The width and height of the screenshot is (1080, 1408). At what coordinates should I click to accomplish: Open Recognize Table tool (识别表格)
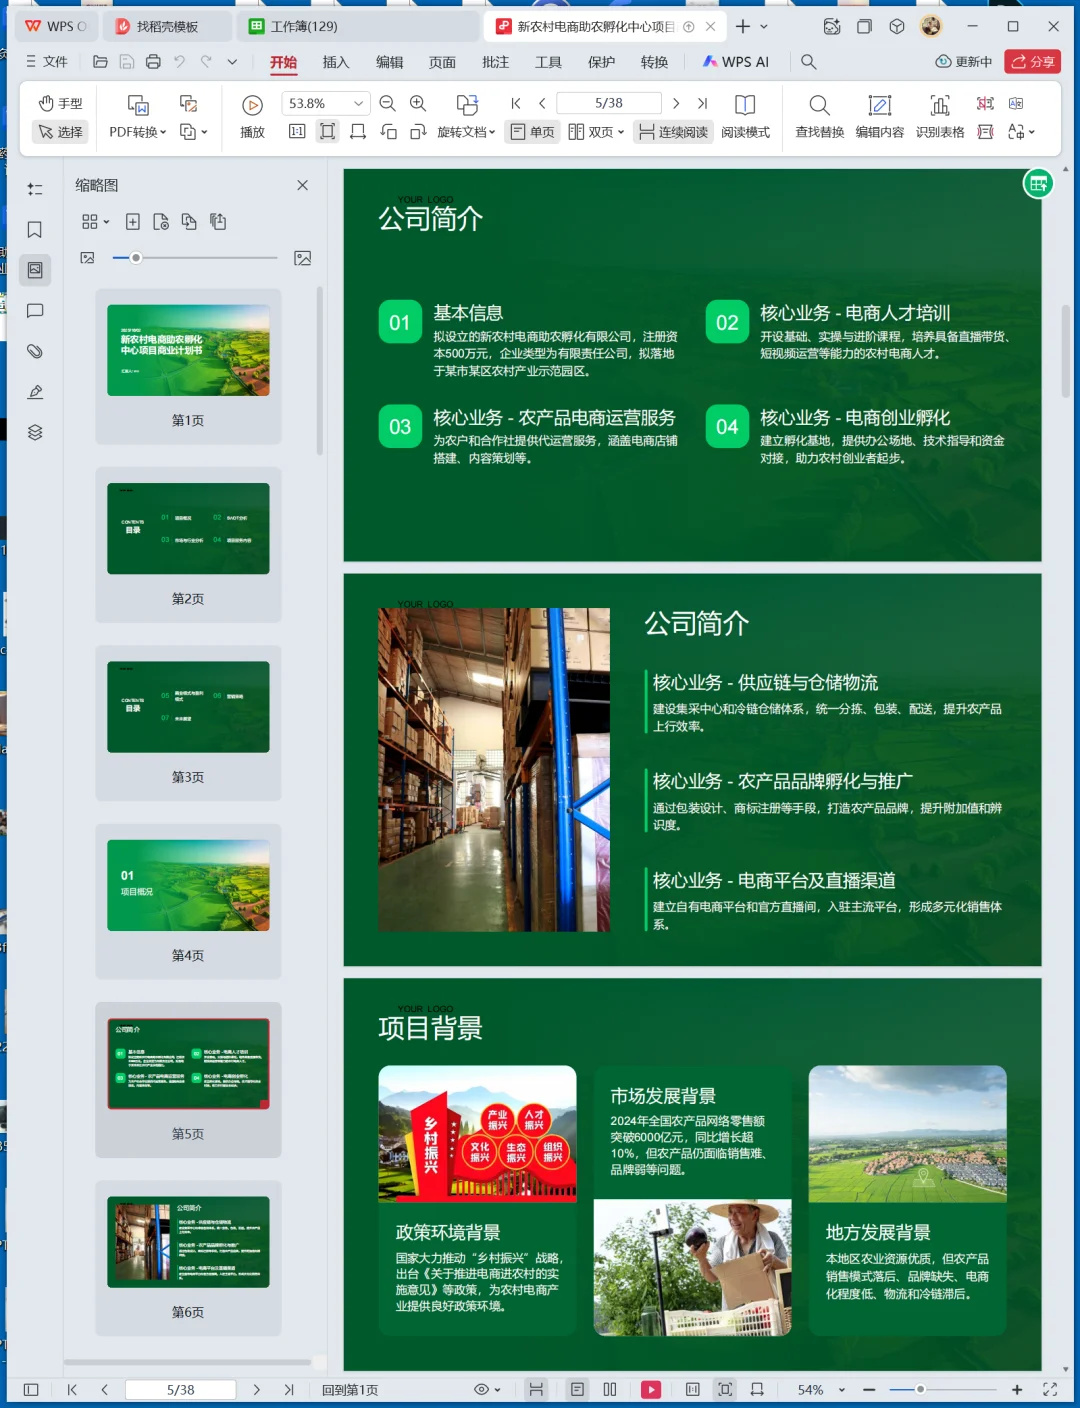[940, 116]
